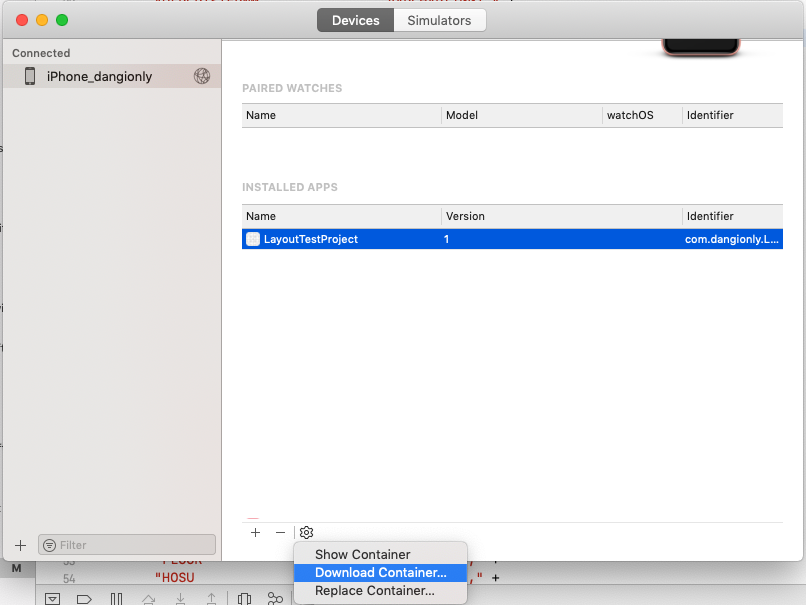Viewport: 806px width, 605px height.
Task: Choose Show Container from the menu
Action: 380,555
